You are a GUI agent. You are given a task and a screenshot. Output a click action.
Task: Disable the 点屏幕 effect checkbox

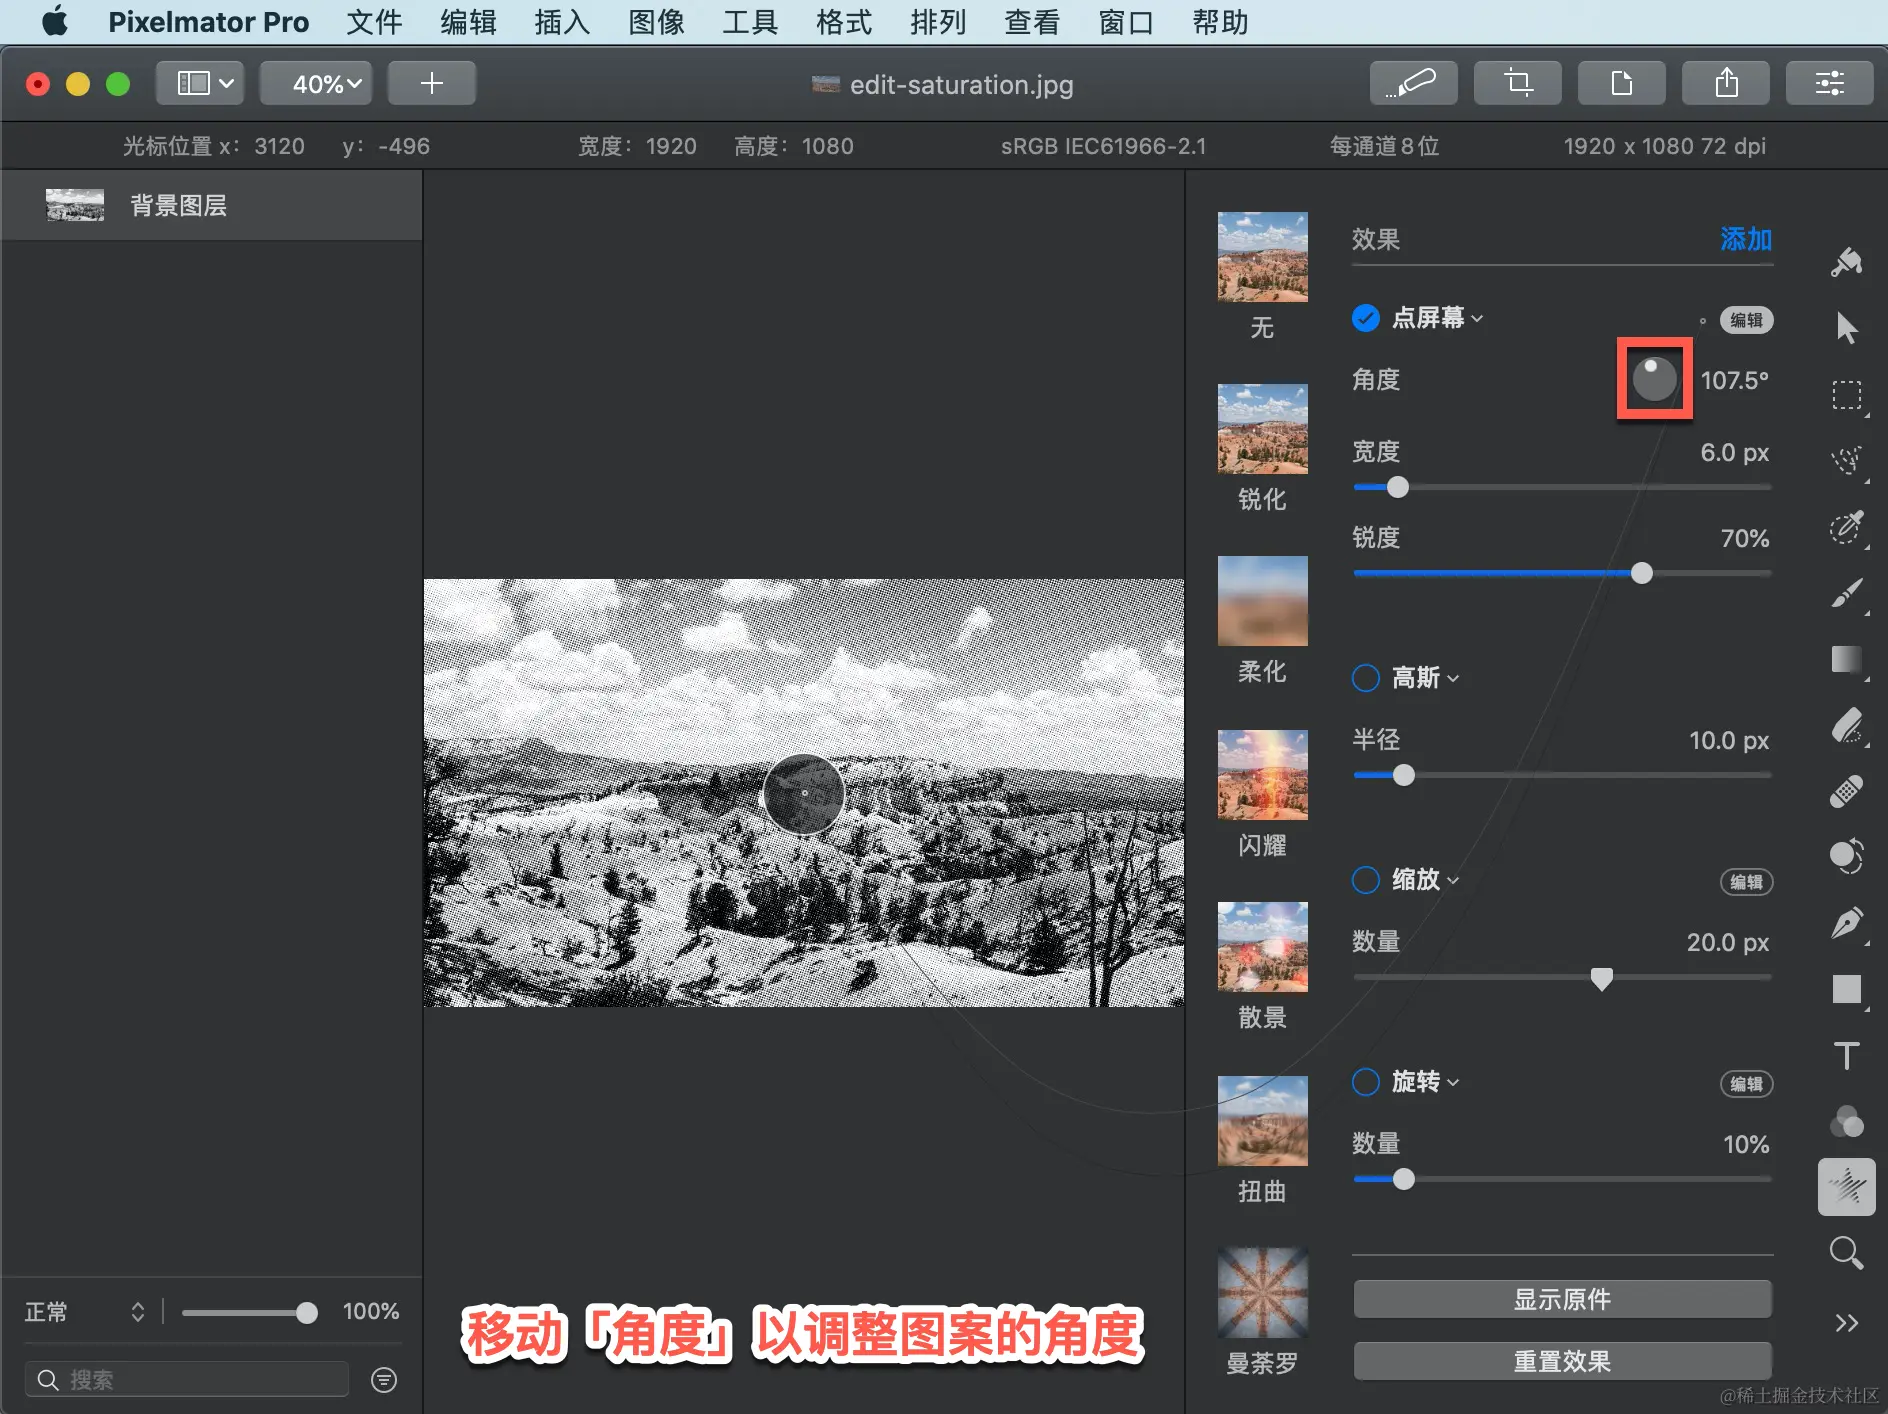click(x=1365, y=318)
